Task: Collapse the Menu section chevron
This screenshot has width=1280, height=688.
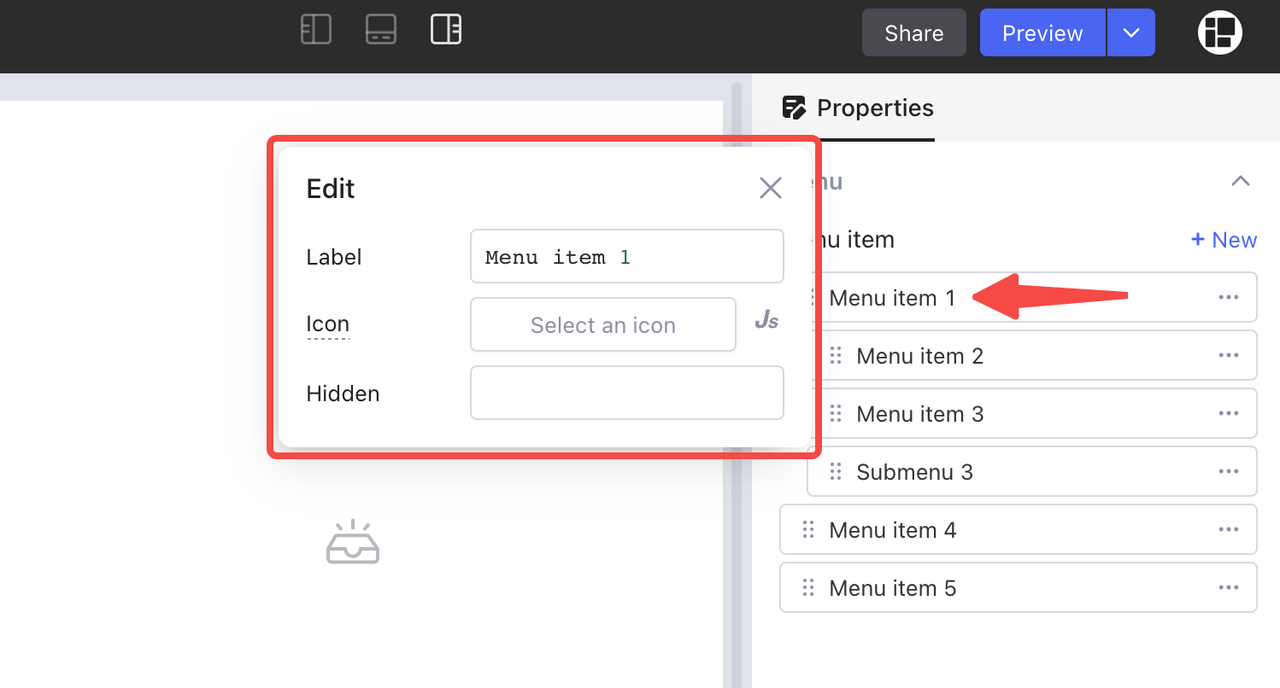Action: [x=1240, y=181]
